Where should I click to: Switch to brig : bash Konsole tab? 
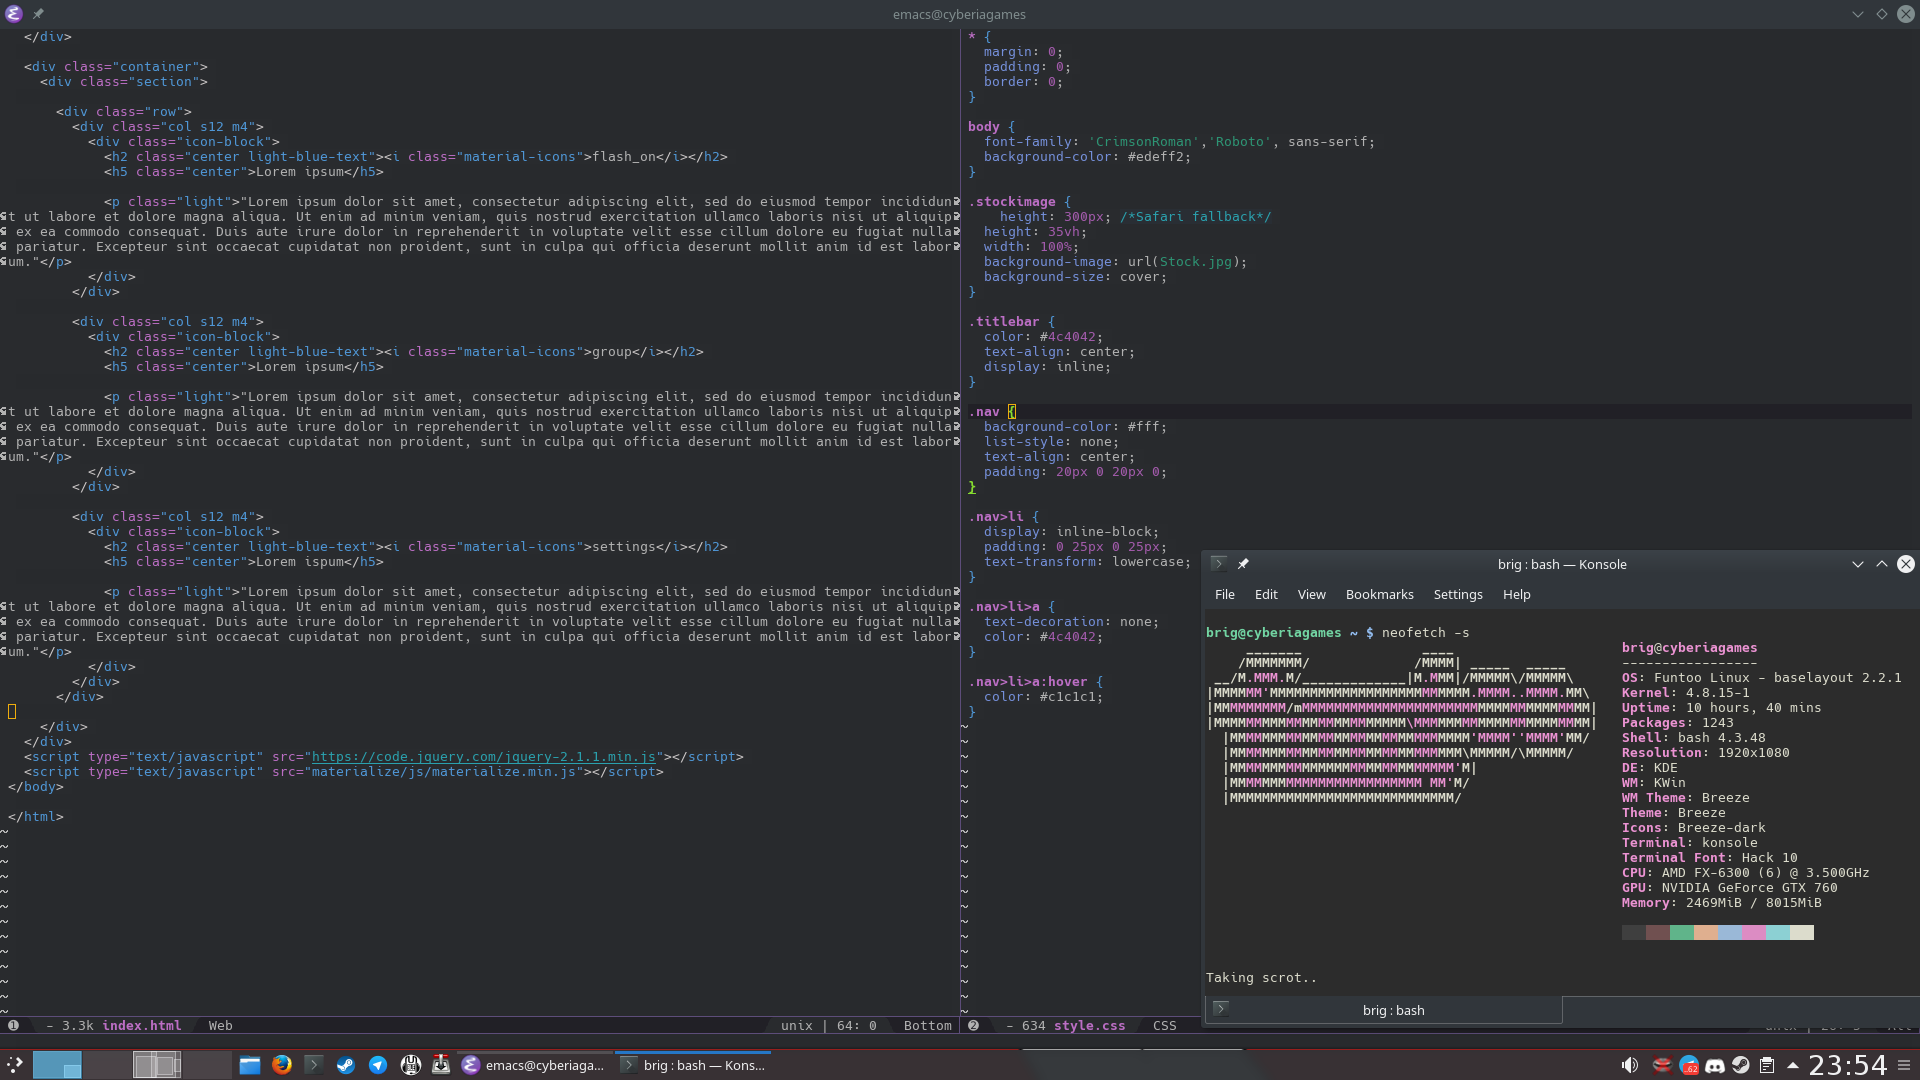click(1393, 1010)
